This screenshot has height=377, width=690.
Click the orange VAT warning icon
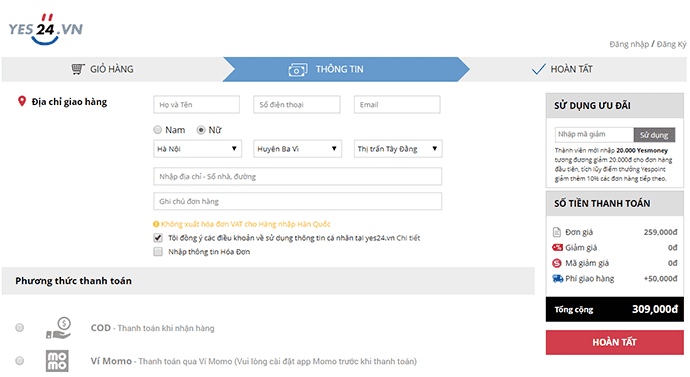click(156, 224)
